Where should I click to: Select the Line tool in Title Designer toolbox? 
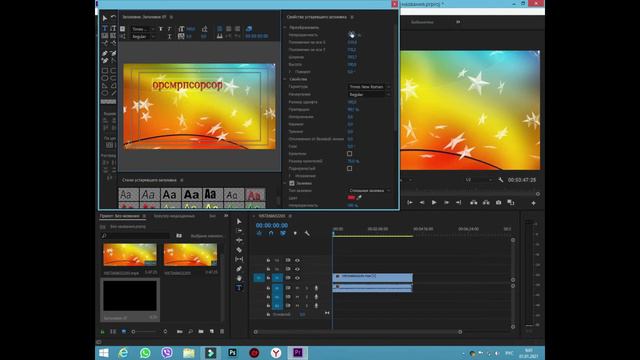click(113, 93)
